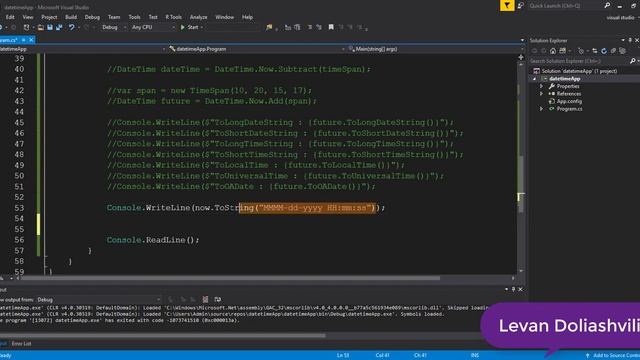Image resolution: width=640 pixels, height=360 pixels.
Task: Click the Solution Explorer Forward arrow icon
Action: tap(544, 51)
